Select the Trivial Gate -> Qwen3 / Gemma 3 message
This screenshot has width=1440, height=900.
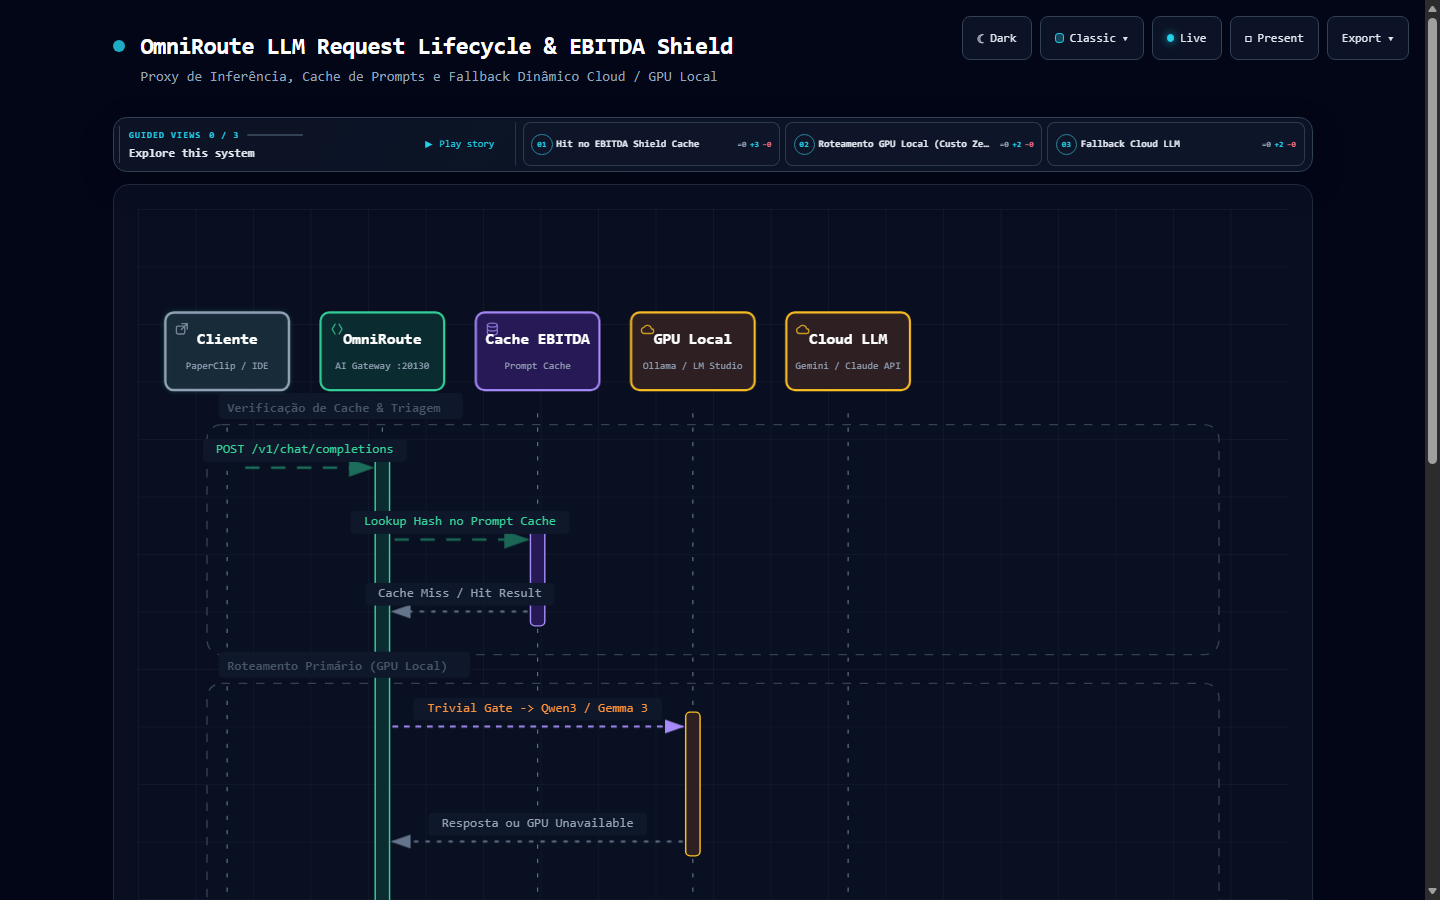(x=538, y=708)
